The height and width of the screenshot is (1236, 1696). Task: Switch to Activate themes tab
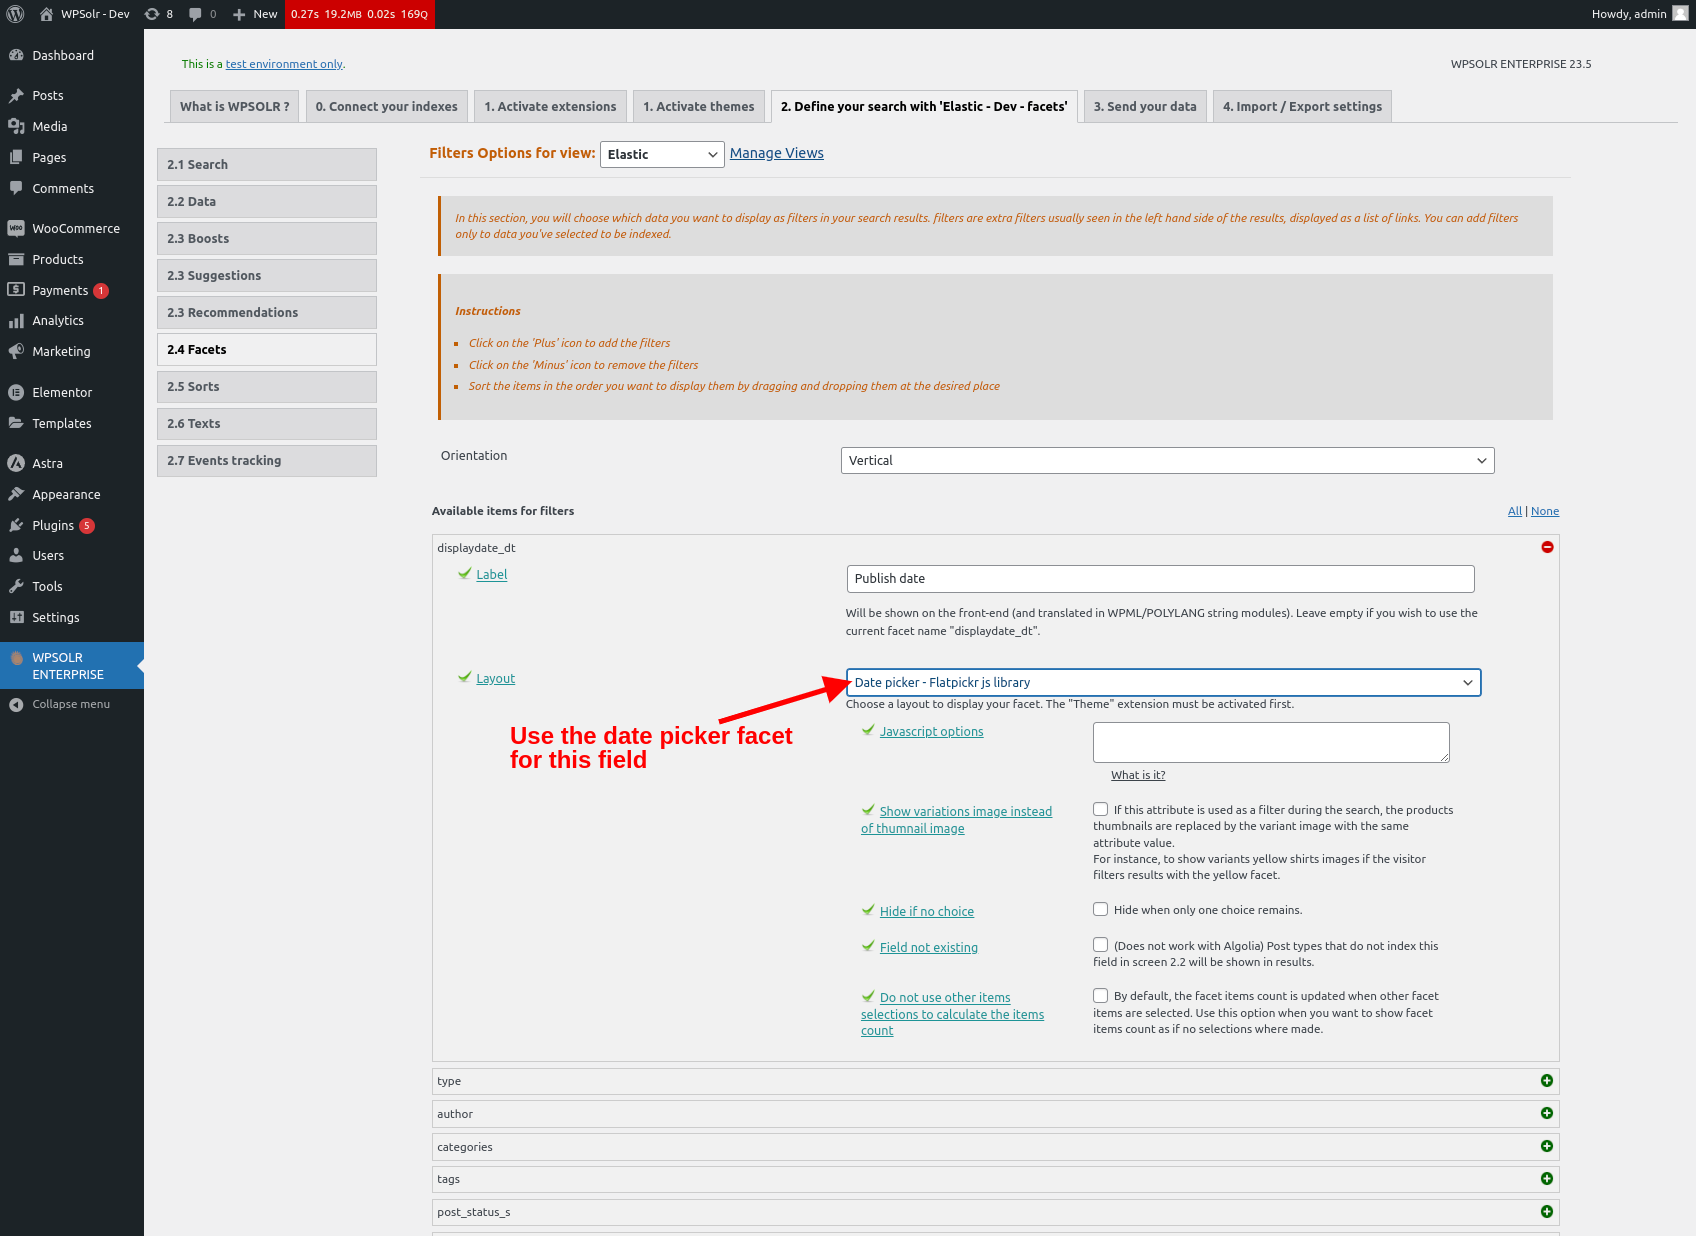coord(699,106)
